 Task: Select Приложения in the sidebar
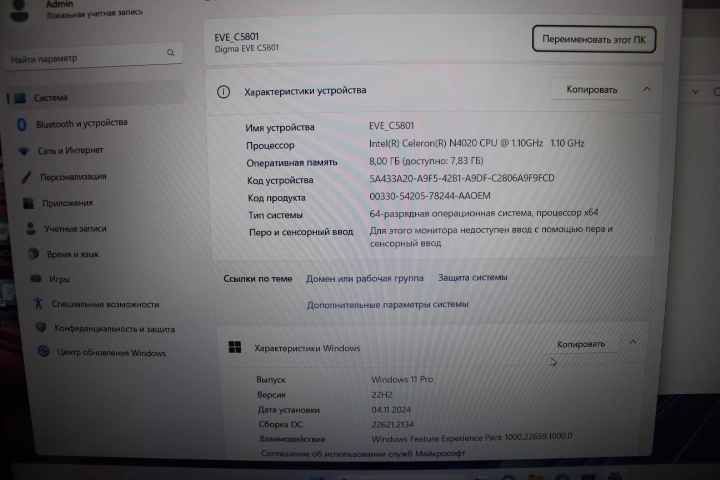(x=68, y=203)
